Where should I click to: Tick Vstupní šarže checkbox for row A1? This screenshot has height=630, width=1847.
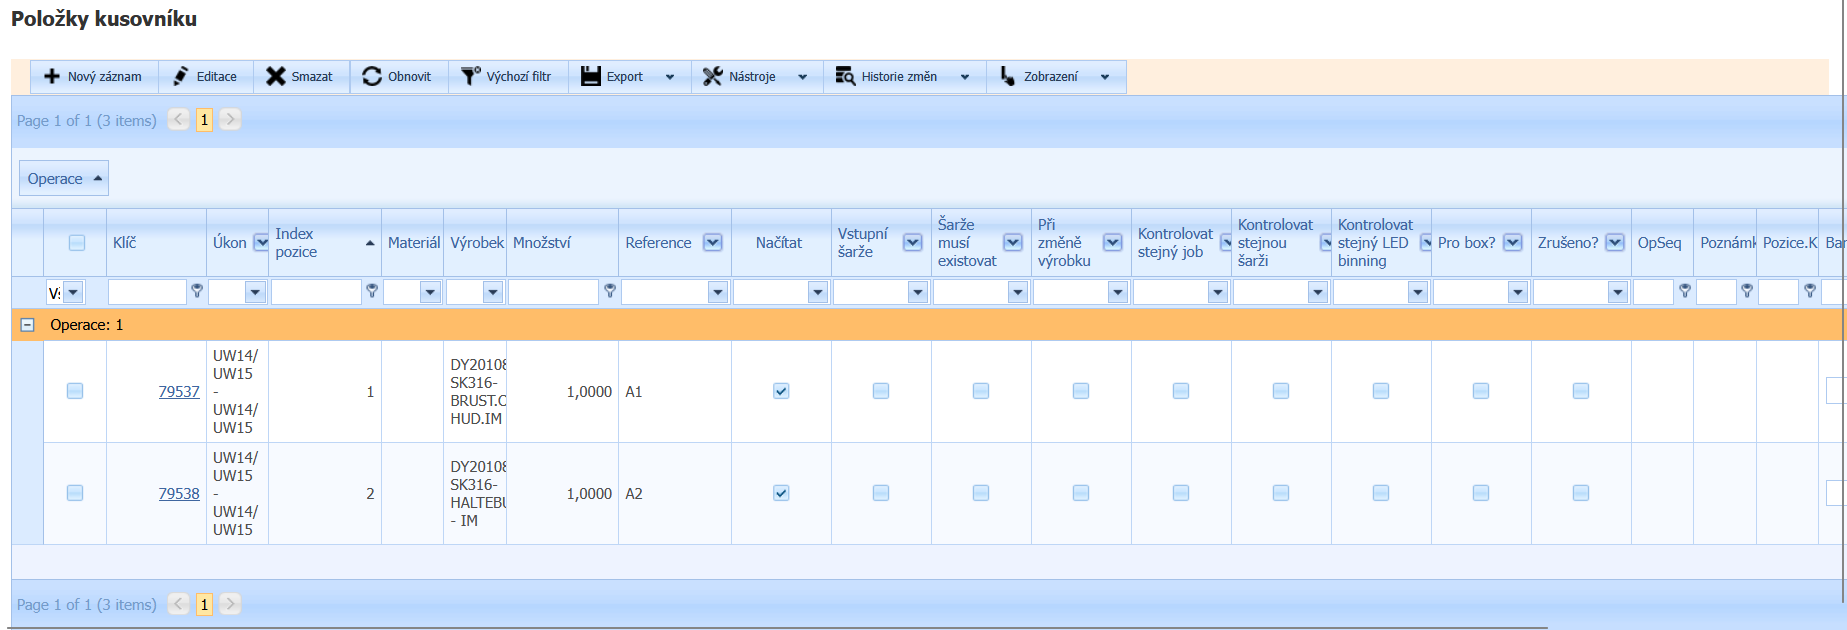coord(881,391)
